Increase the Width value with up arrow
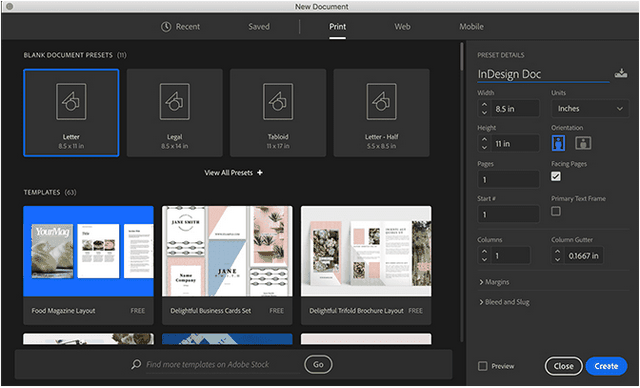Viewport: 640px width, 388px height. click(x=484, y=105)
